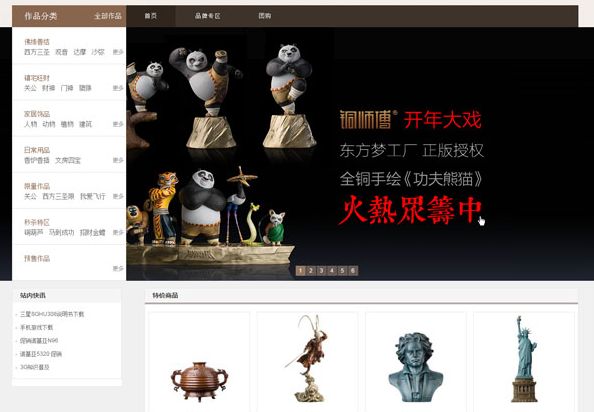The width and height of the screenshot is (594, 412).
Task: Select the 西方三圣限 subcategory link
Action: click(58, 196)
